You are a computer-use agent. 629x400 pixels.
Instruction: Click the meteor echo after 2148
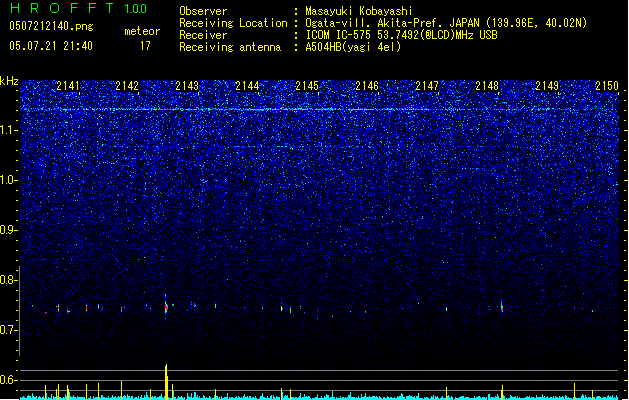(501, 307)
